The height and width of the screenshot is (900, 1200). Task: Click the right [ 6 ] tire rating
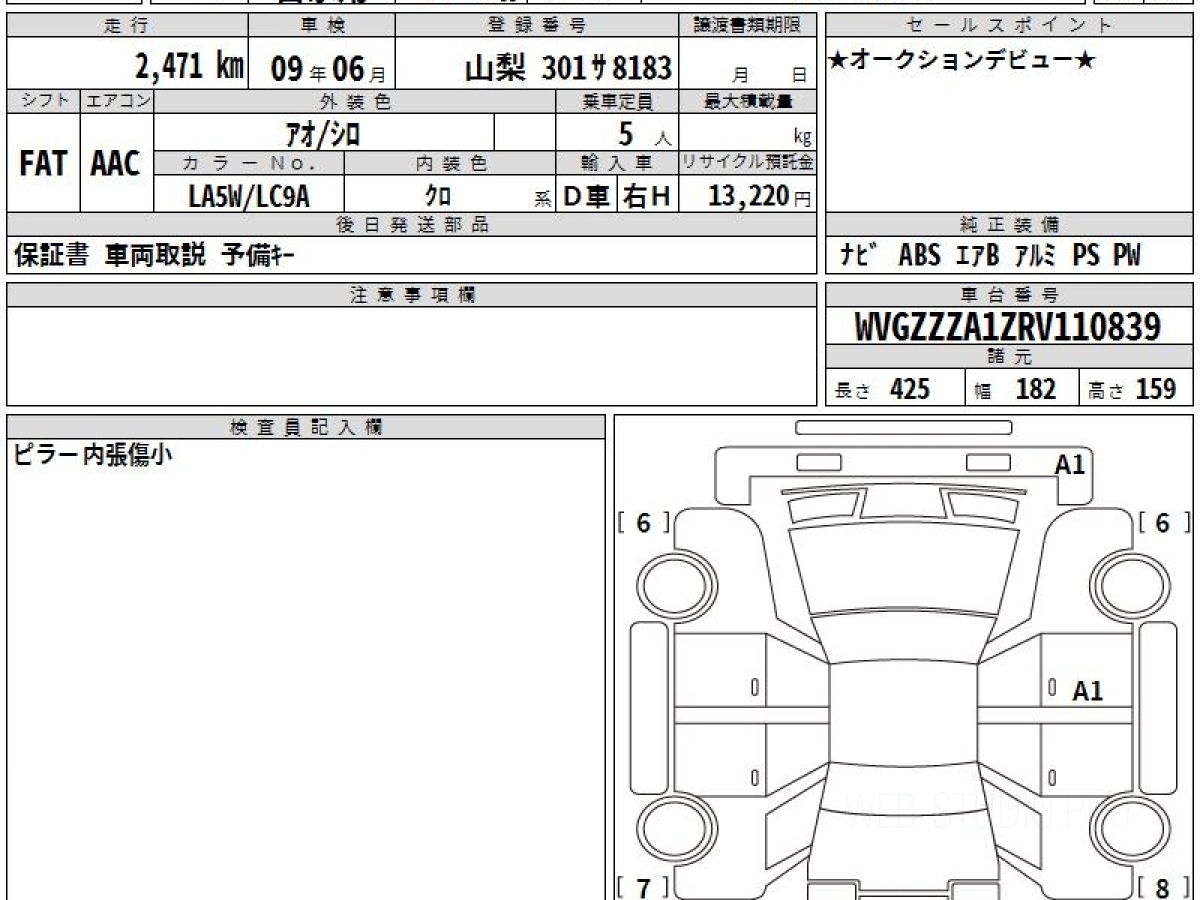(x=1164, y=522)
